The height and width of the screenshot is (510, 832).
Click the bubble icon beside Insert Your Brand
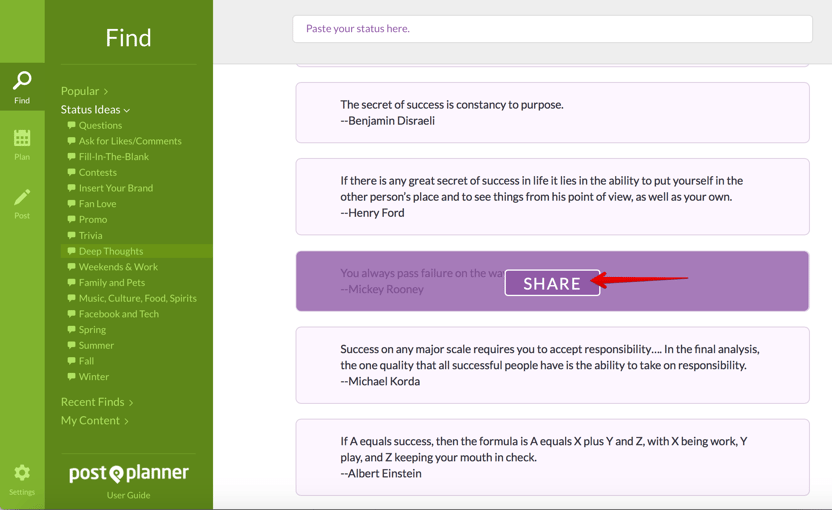click(71, 188)
